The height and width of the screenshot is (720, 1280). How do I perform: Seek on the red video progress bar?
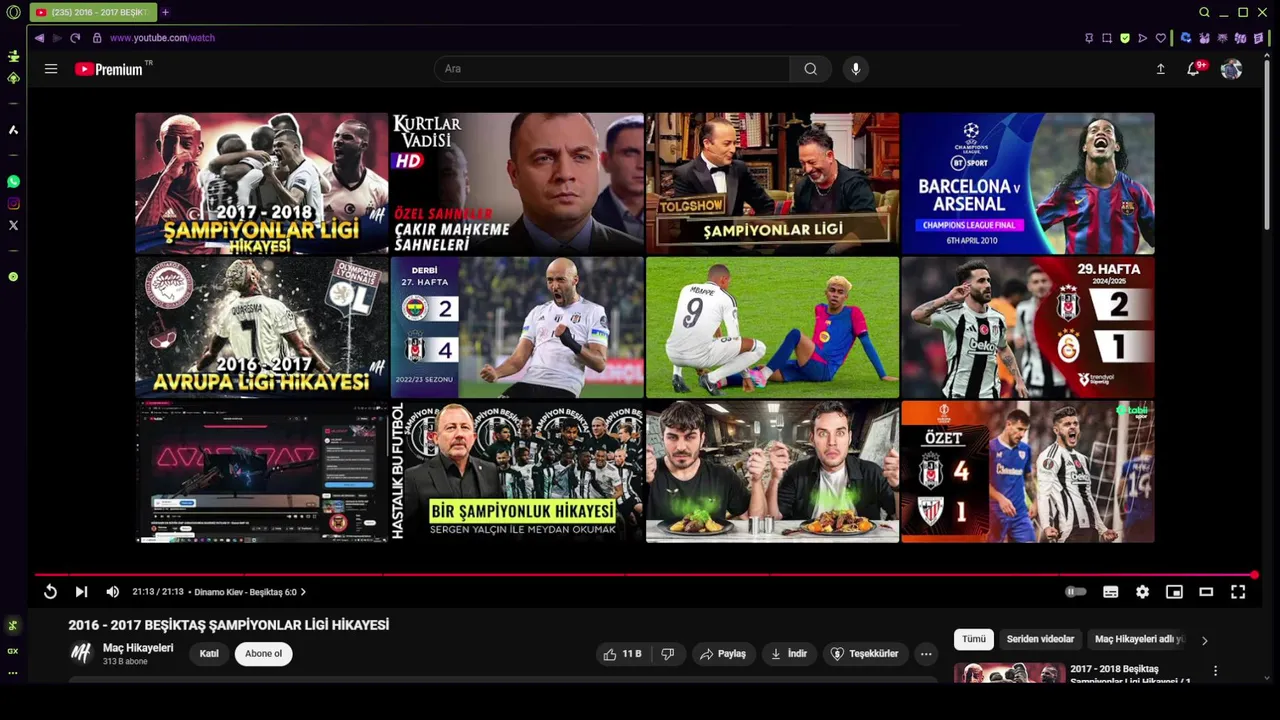(645, 575)
